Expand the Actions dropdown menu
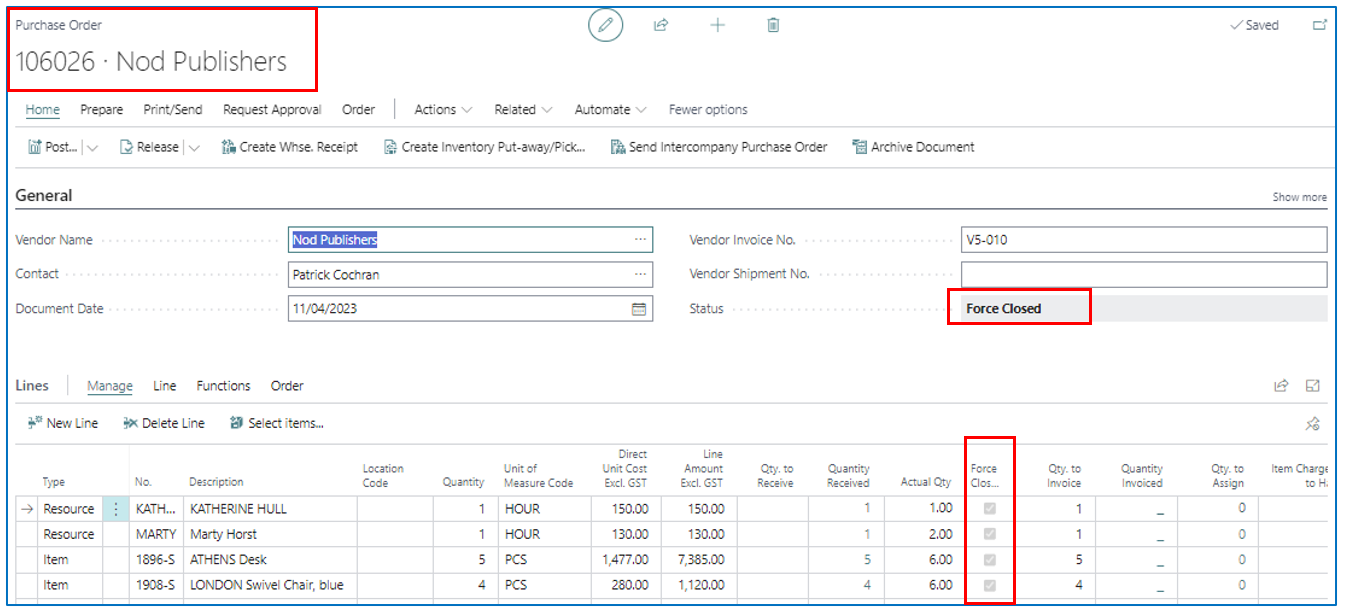The image size is (1345, 610). (x=444, y=110)
